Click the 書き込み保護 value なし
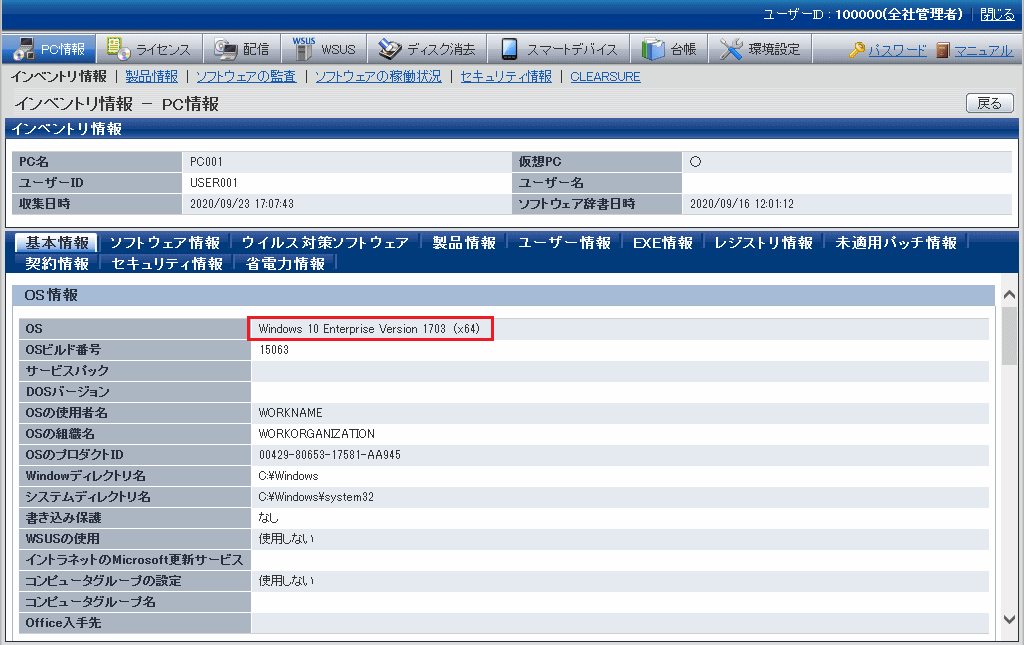Image resolution: width=1024 pixels, height=645 pixels. (268, 518)
